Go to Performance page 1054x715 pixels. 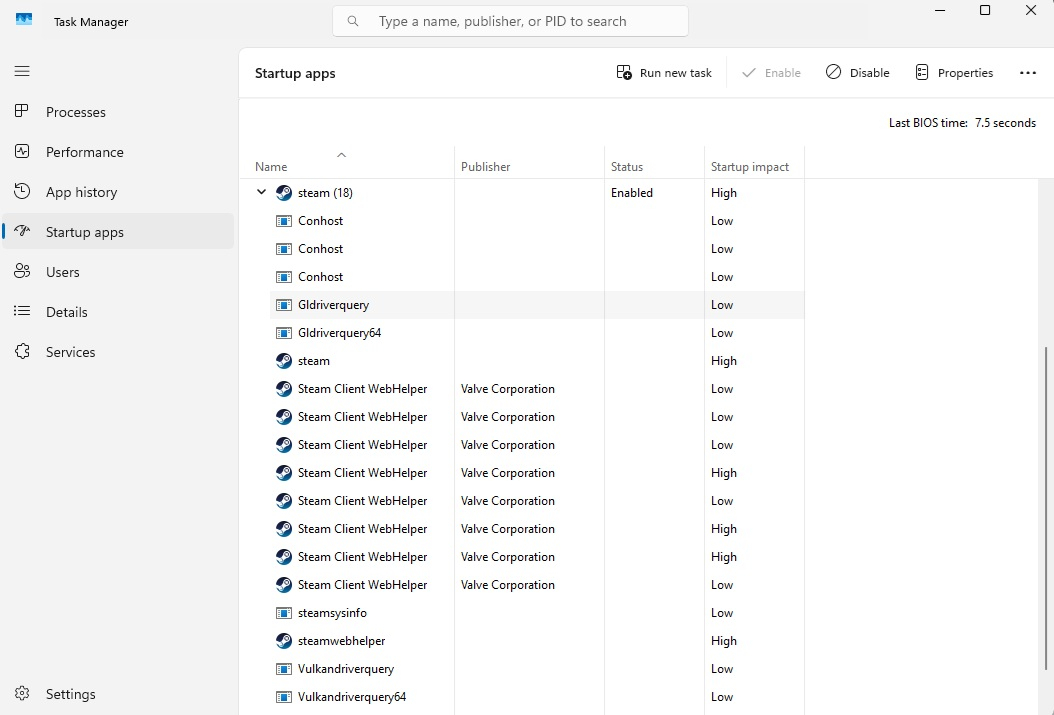(x=118, y=152)
